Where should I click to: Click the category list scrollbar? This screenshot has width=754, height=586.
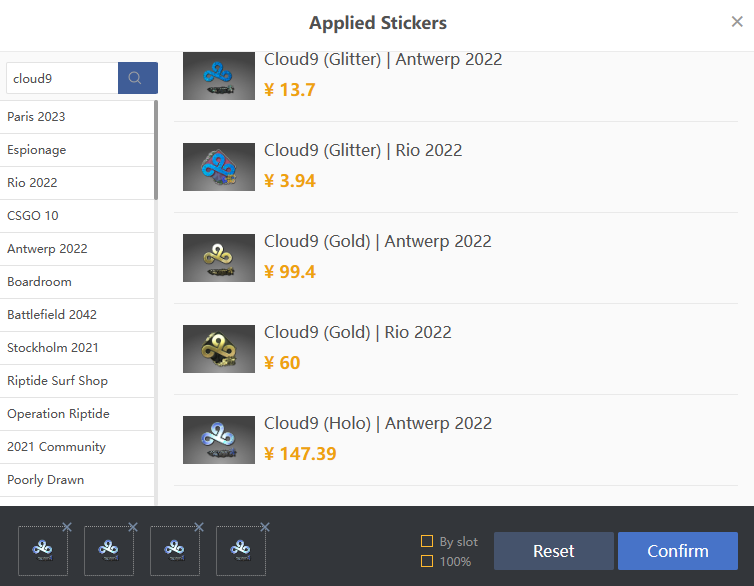point(156,150)
